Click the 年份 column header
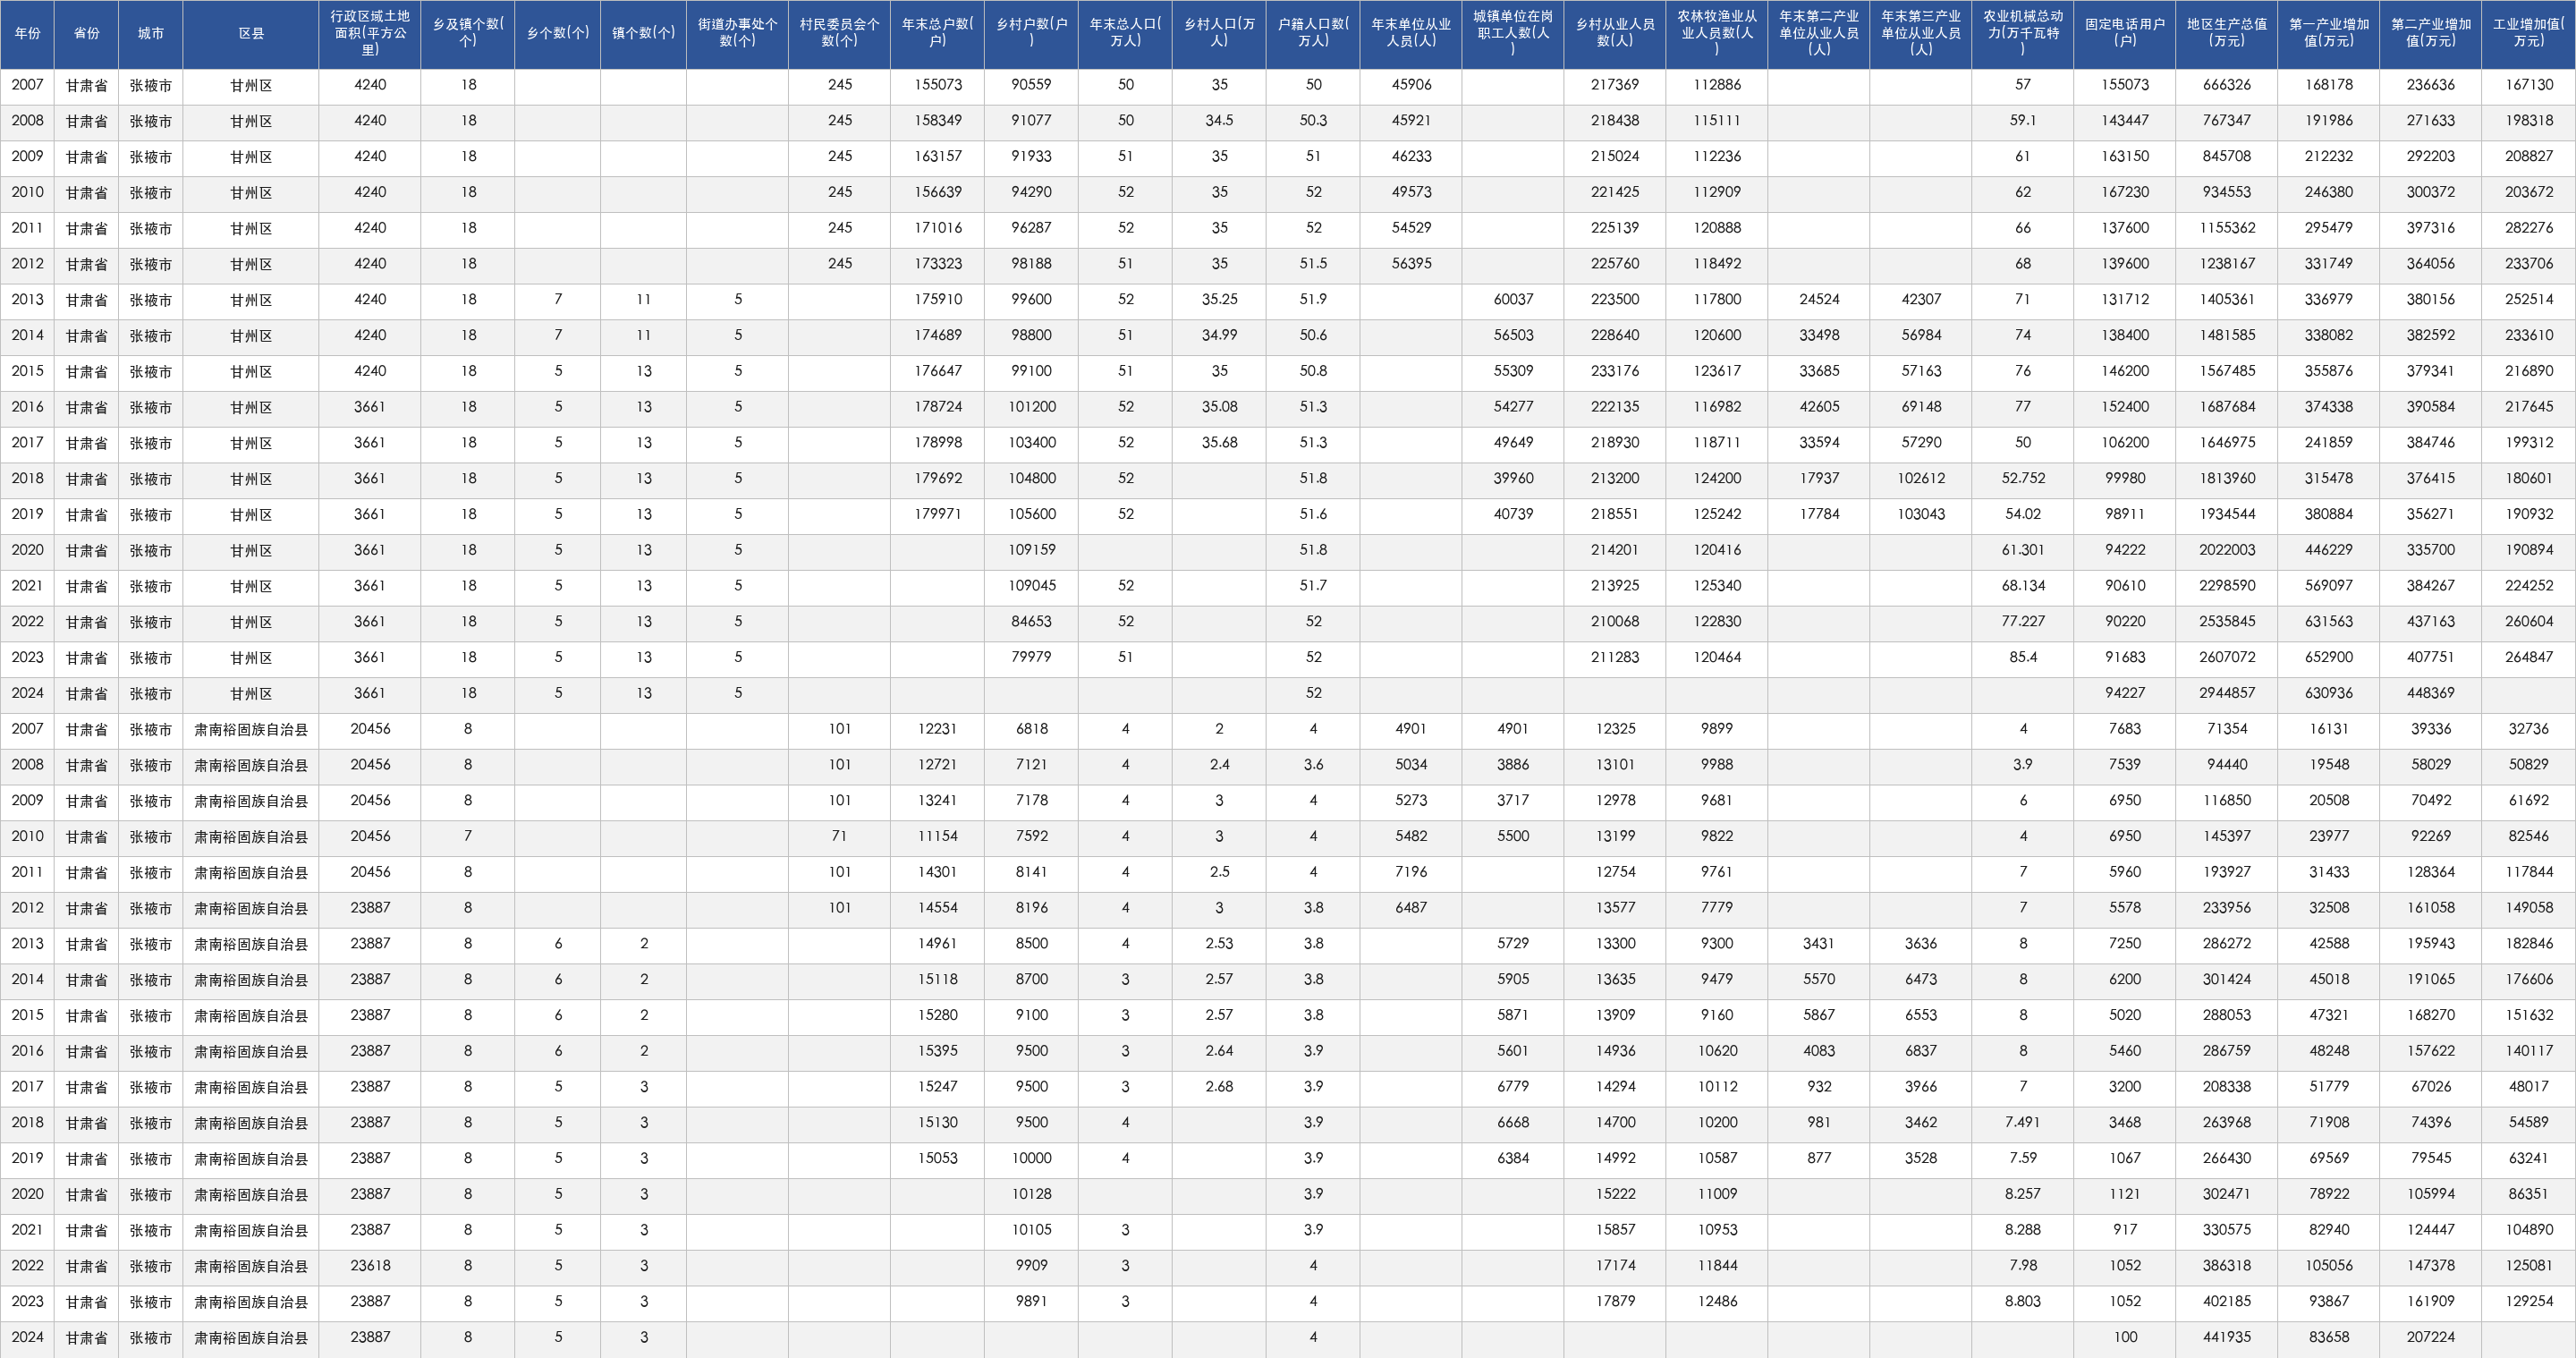 (27, 33)
